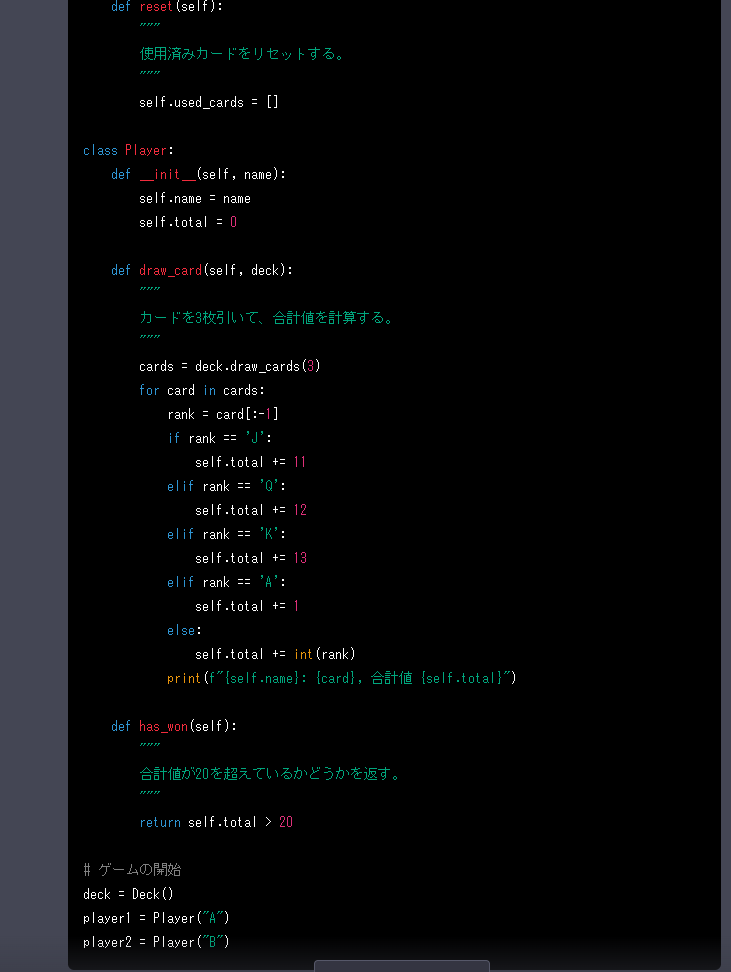
Task: Click the line 'player2 = Player("B")'
Action: pos(156,942)
